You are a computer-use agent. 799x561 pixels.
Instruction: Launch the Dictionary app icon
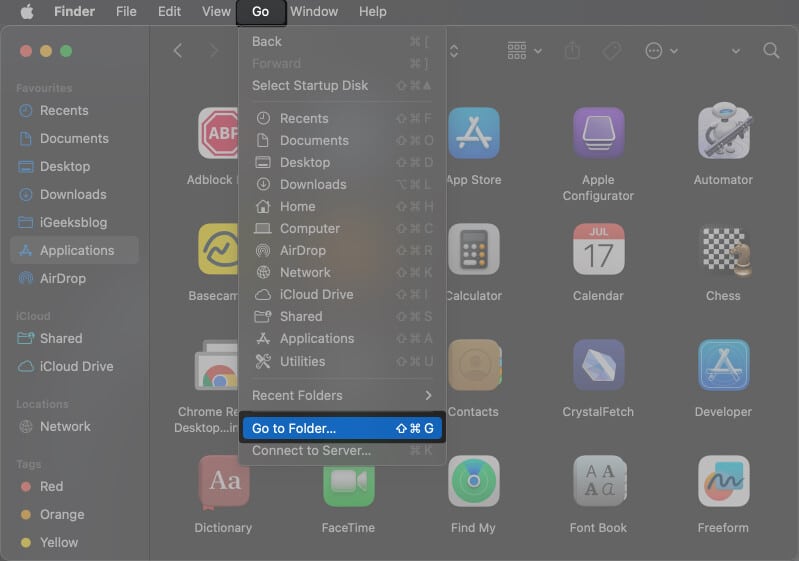224,482
